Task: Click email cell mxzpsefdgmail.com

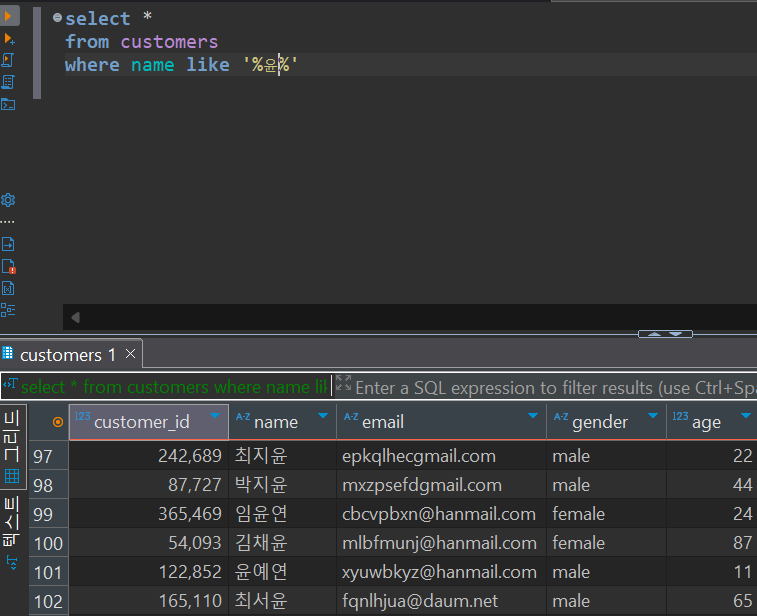Action: coord(441,485)
